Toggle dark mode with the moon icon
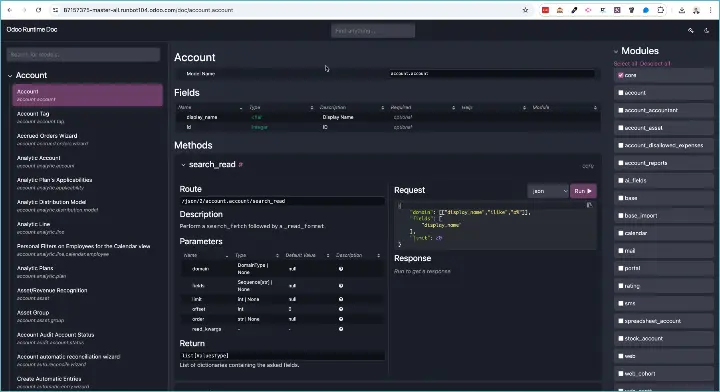This screenshot has width=720, height=392. pos(706,30)
